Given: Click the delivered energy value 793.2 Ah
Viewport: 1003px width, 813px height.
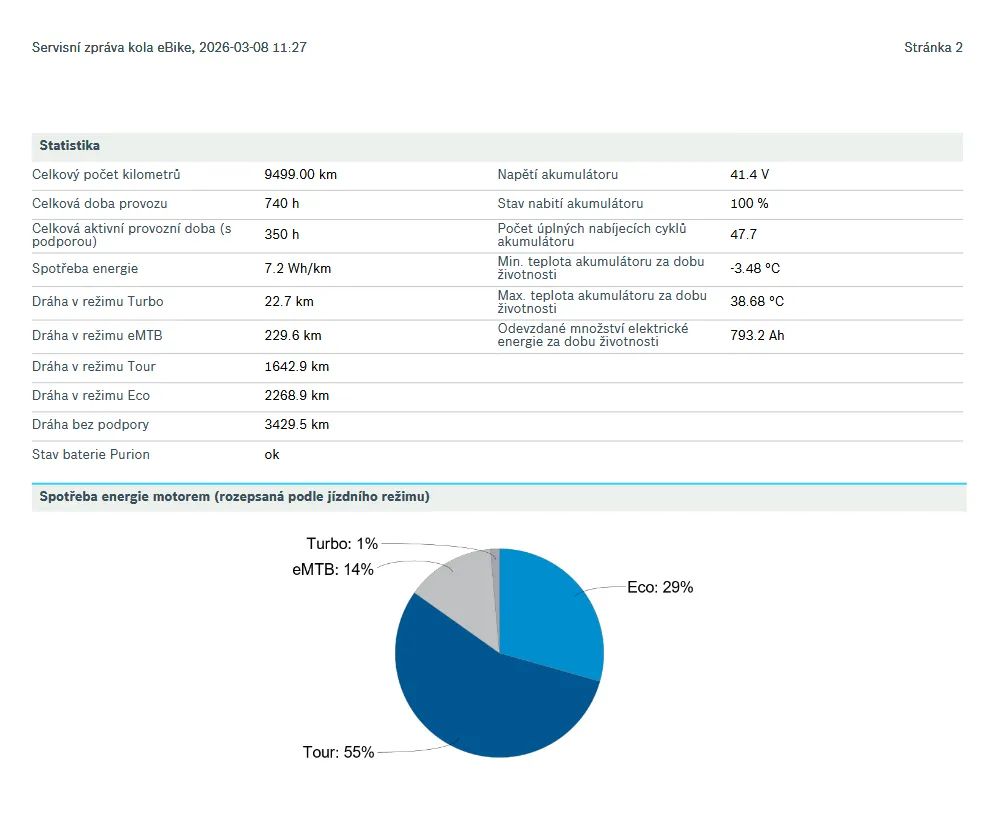Looking at the screenshot, I should 757,336.
